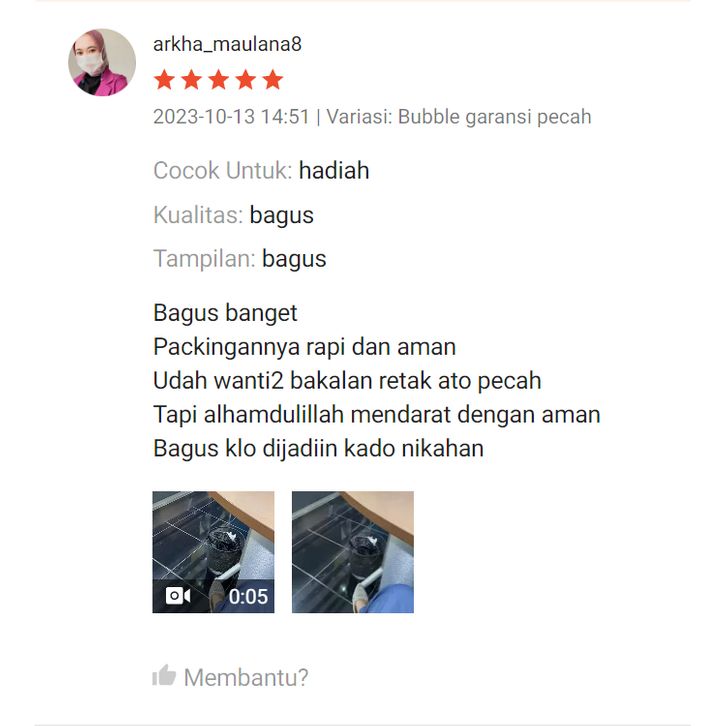The width and height of the screenshot is (726, 726).
Task: Play the 0:05 review video thumbnail
Action: 213,552
